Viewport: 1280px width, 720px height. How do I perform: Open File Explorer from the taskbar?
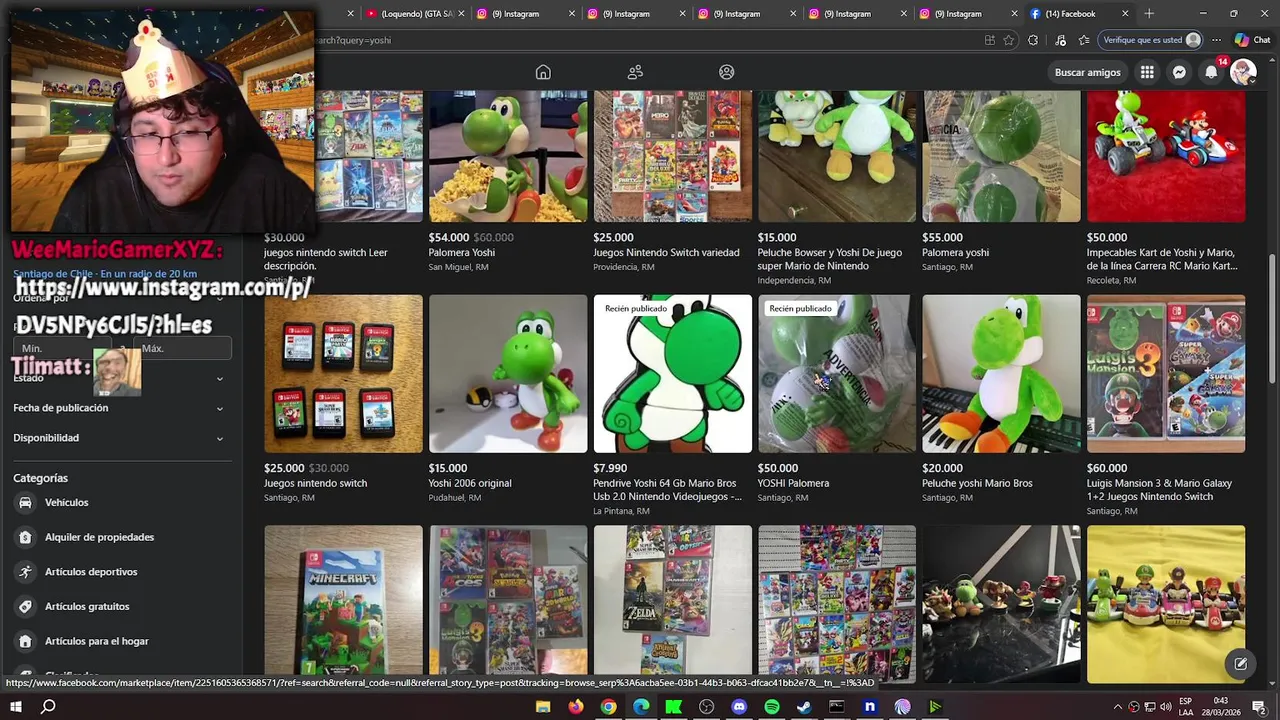[543, 706]
